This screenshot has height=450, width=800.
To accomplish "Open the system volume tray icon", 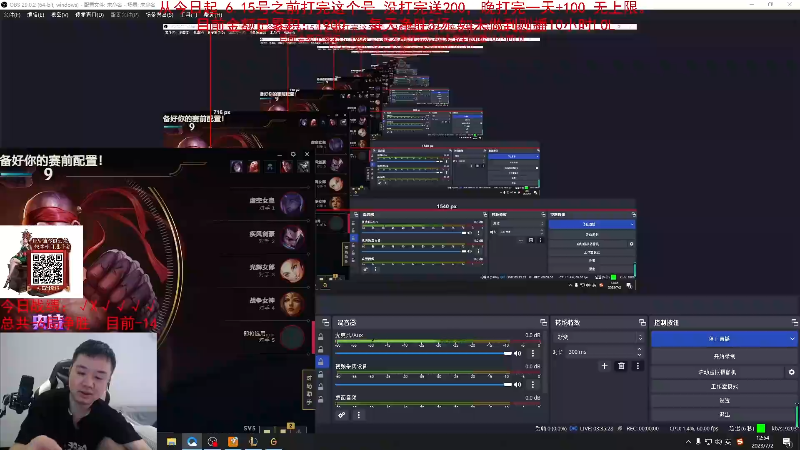I will tap(718, 442).
